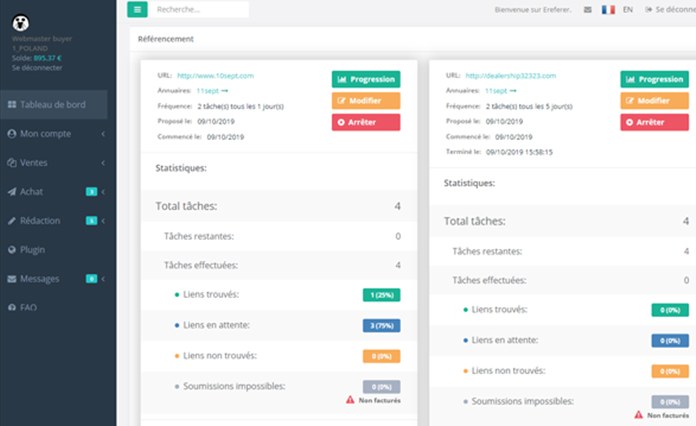The height and width of the screenshot is (426, 696).
Task: Open the envelope mail icon in top bar
Action: [587, 10]
